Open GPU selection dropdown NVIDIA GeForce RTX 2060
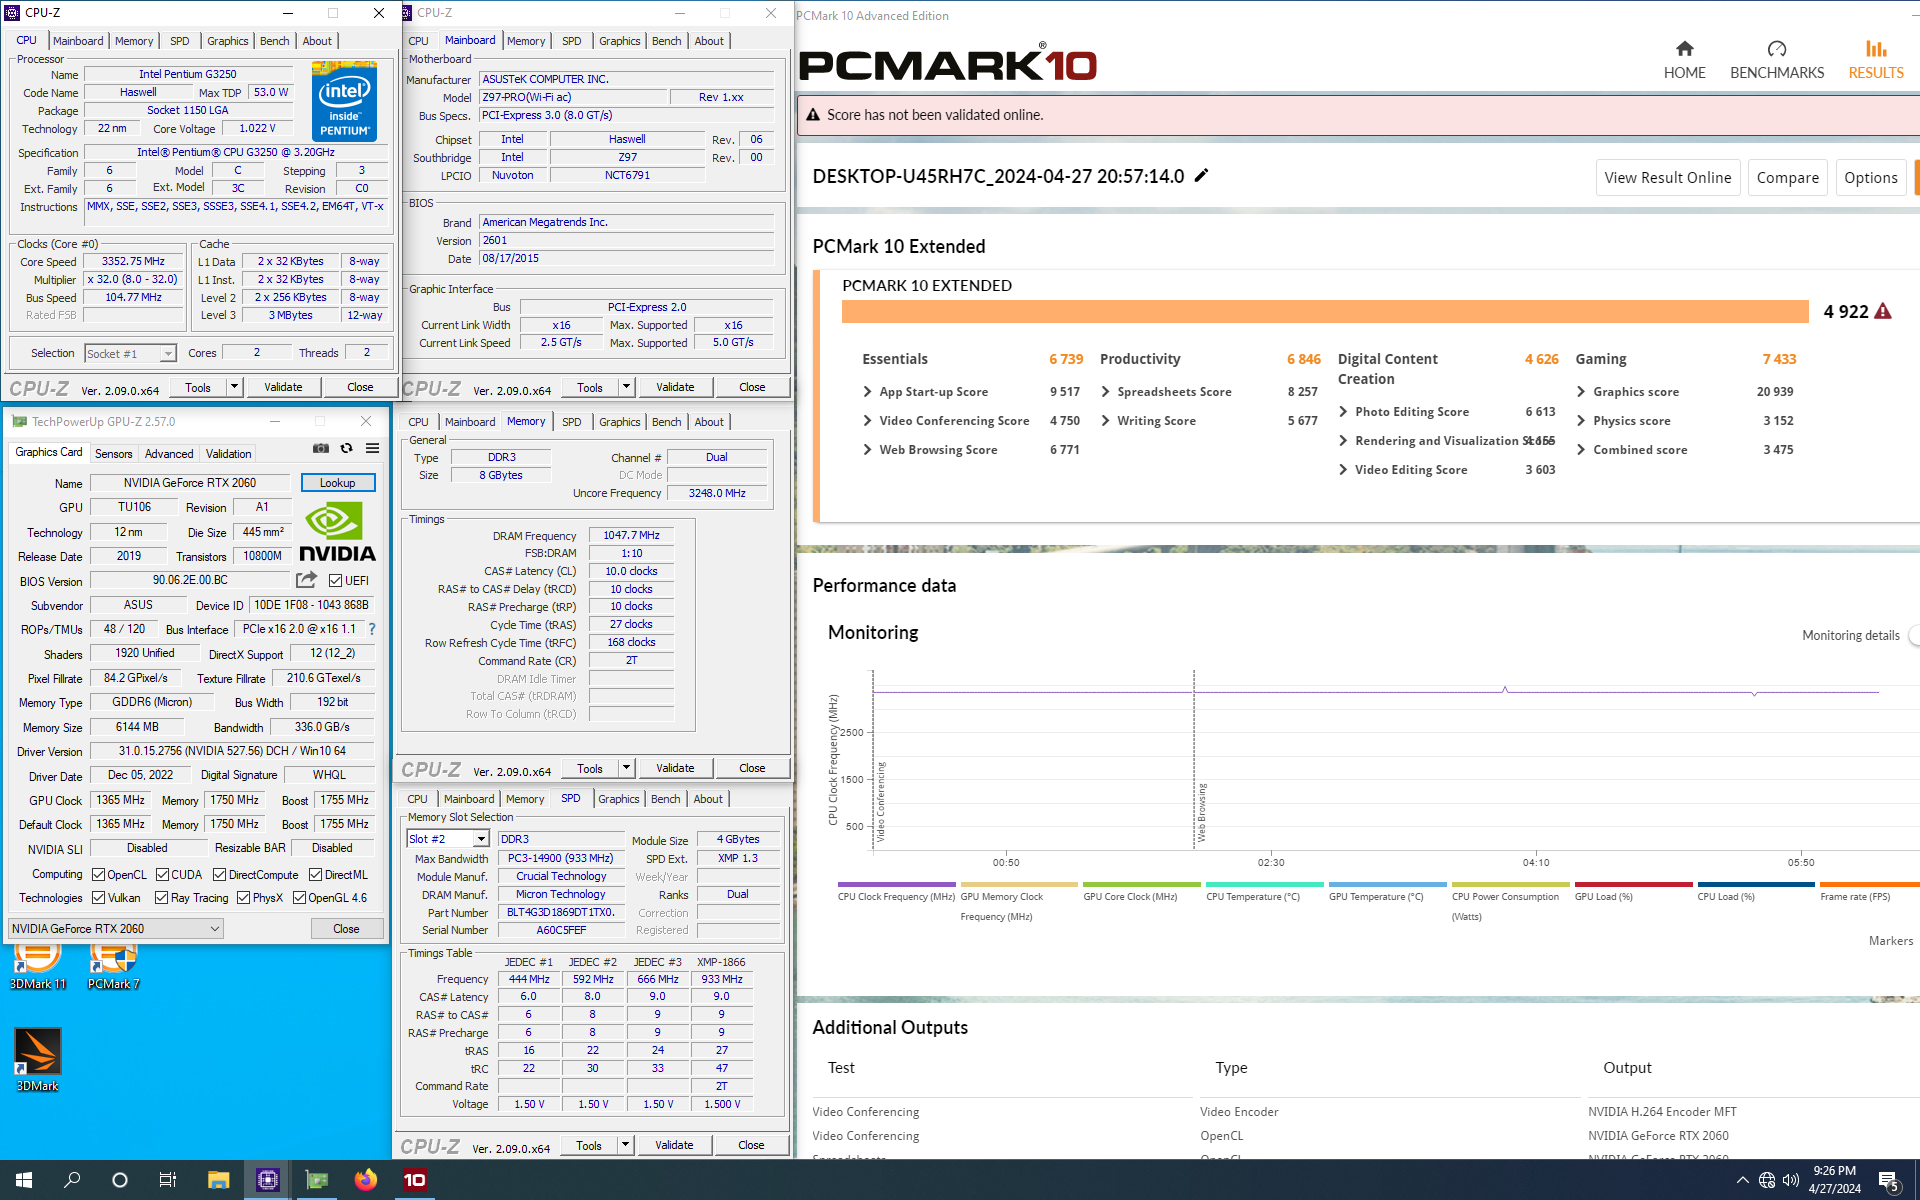 (x=115, y=929)
